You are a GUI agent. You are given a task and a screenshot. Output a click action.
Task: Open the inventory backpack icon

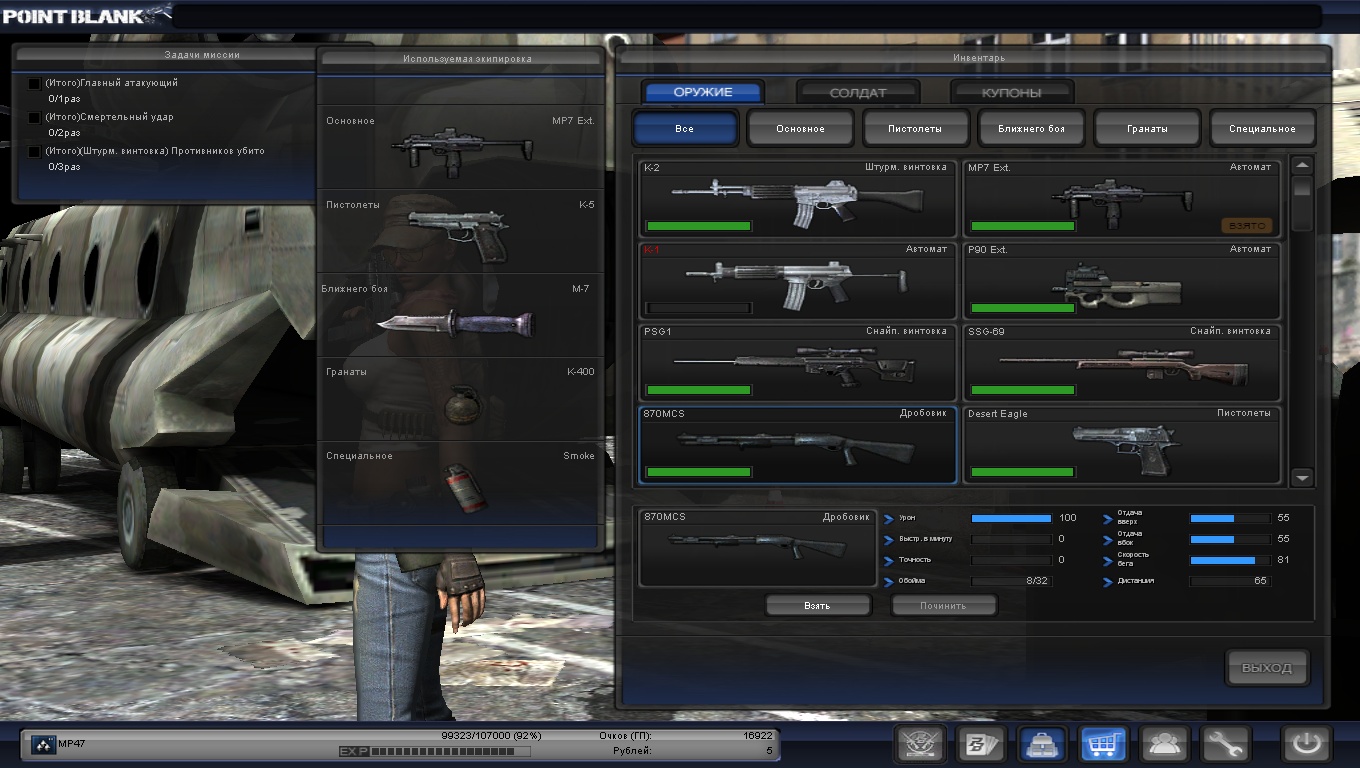point(1041,744)
